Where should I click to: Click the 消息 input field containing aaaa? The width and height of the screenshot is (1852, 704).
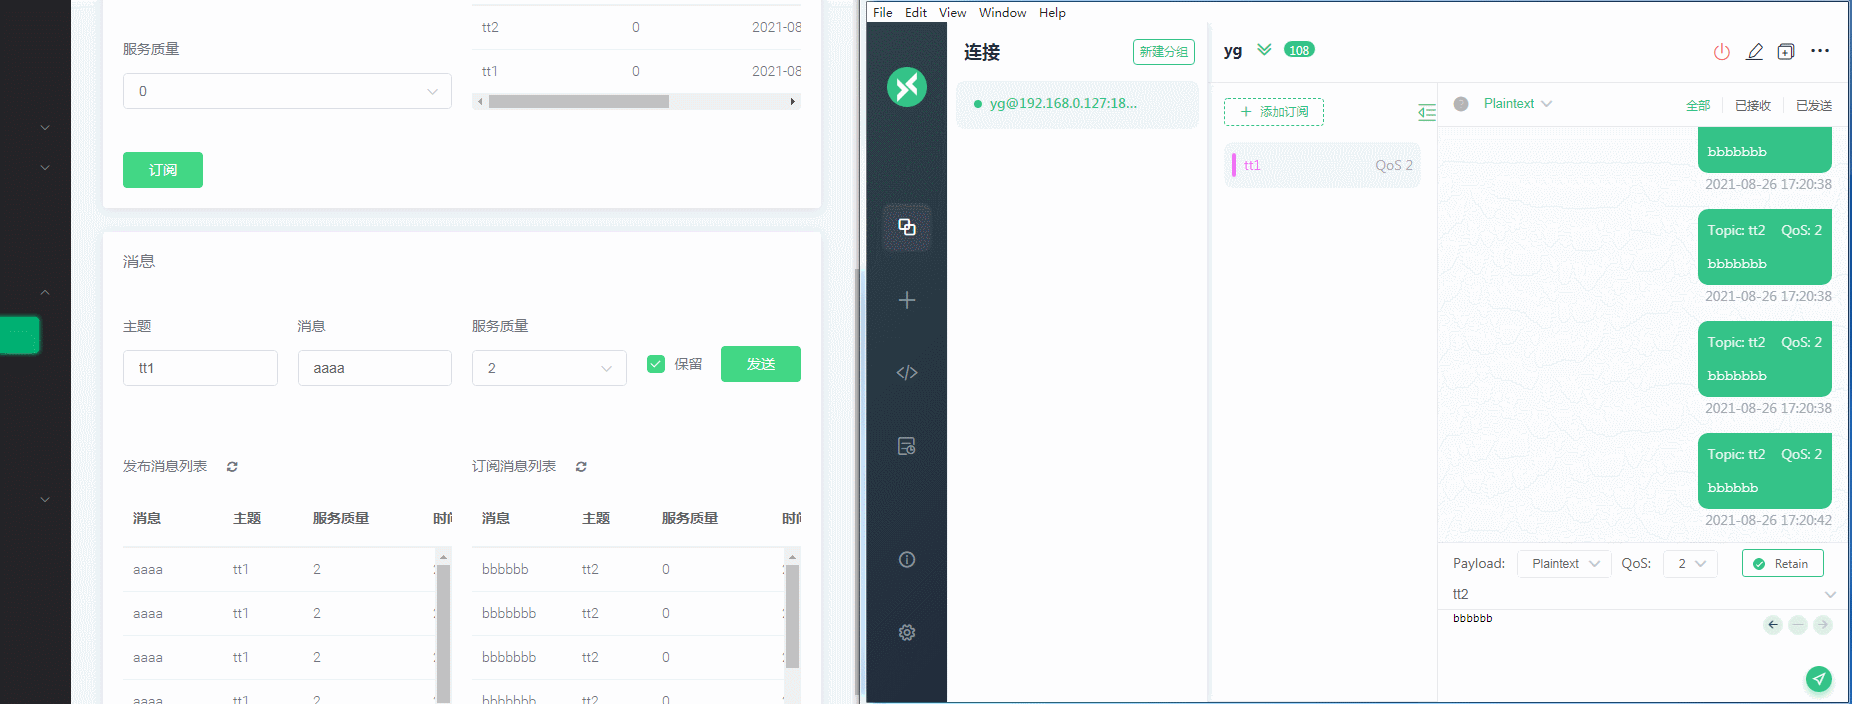[x=375, y=368]
